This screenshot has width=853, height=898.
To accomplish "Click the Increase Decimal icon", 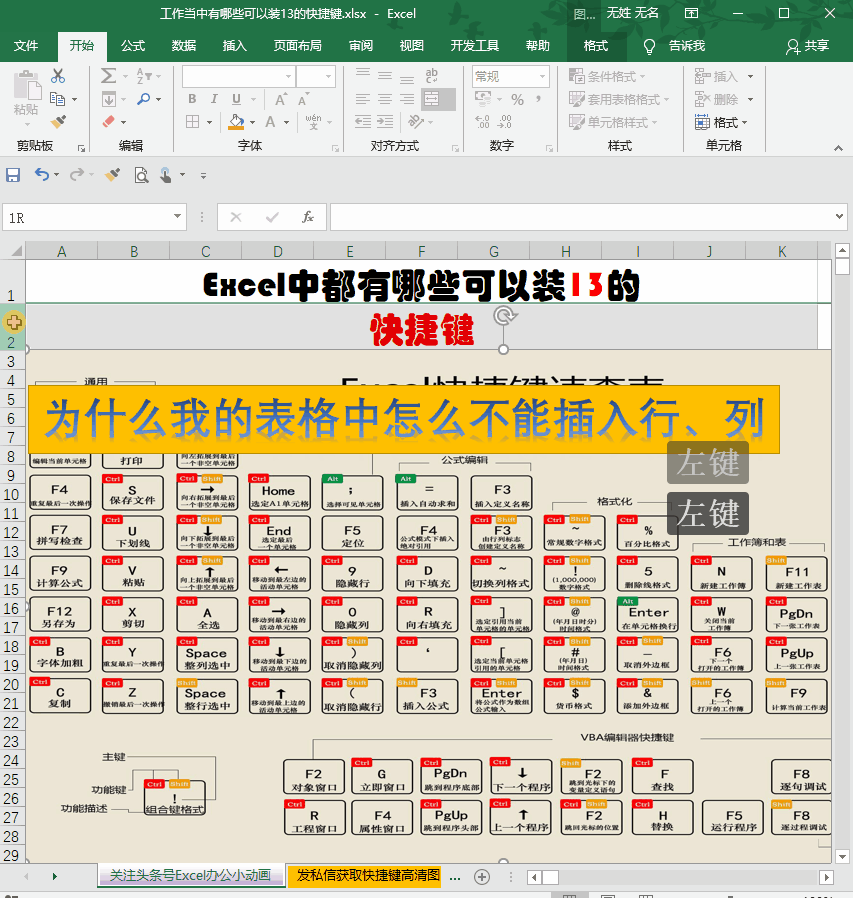I will 482,122.
